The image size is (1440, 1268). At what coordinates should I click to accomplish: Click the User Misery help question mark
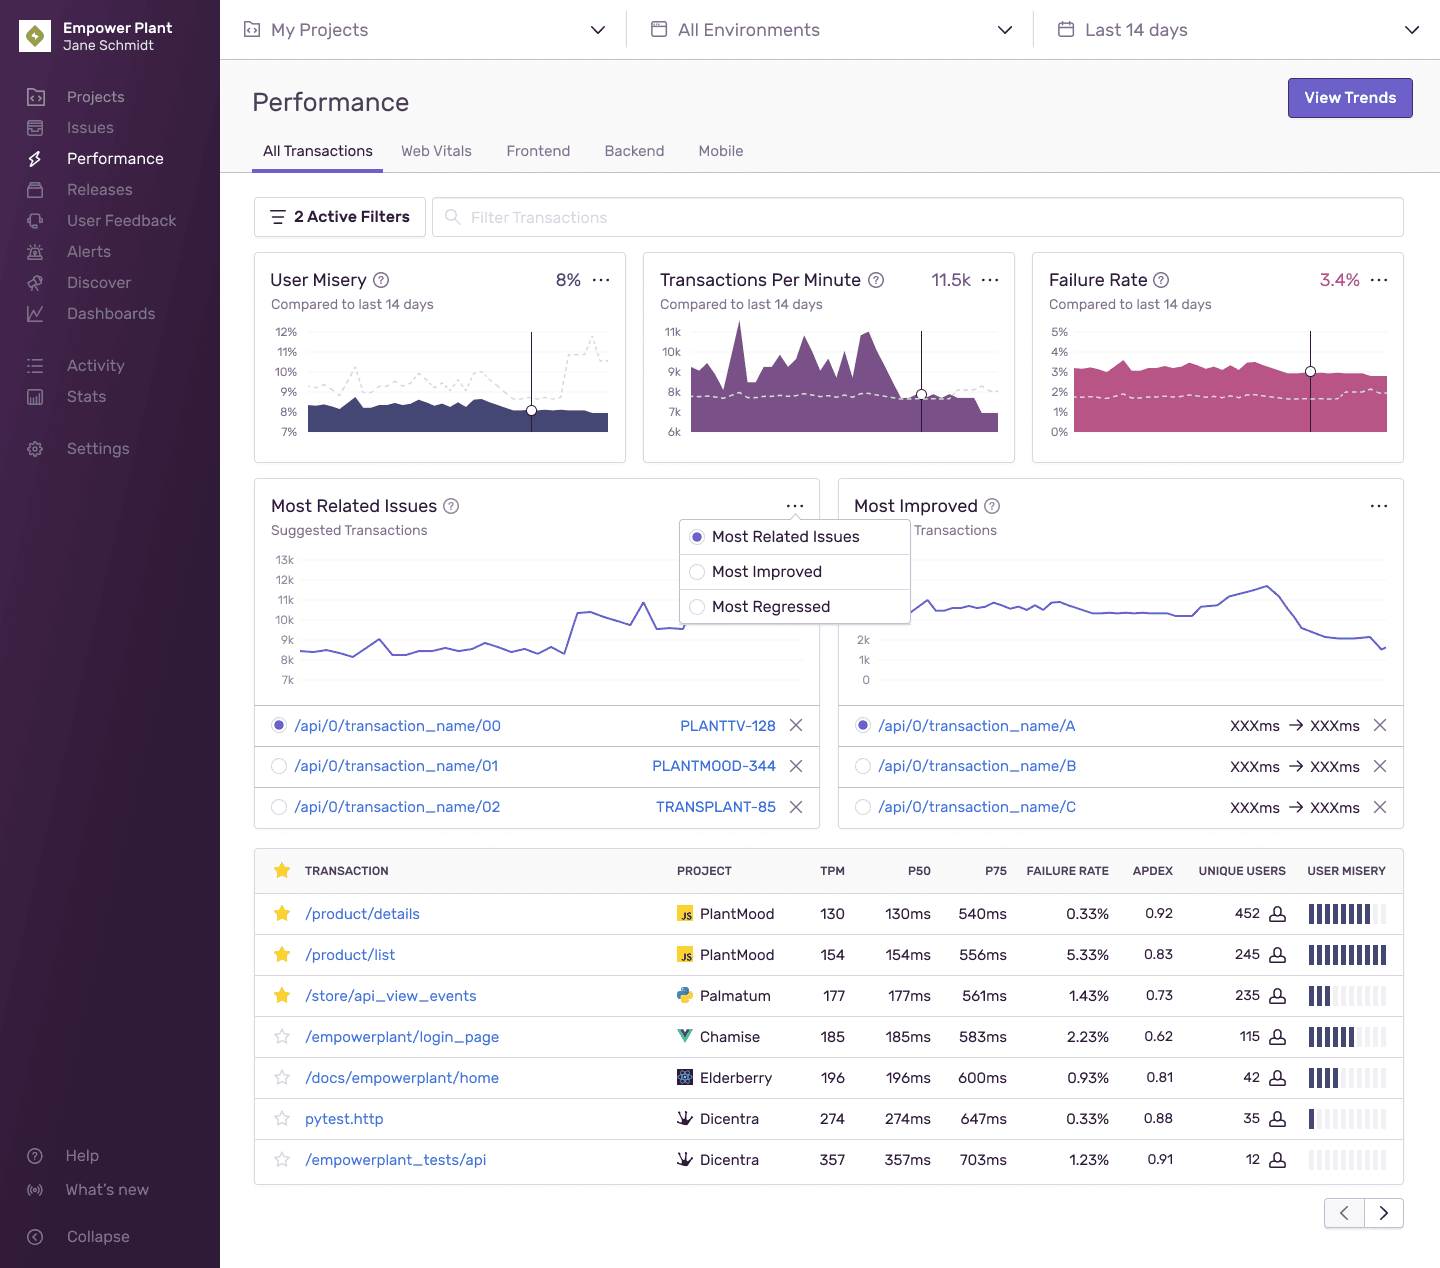coord(382,280)
